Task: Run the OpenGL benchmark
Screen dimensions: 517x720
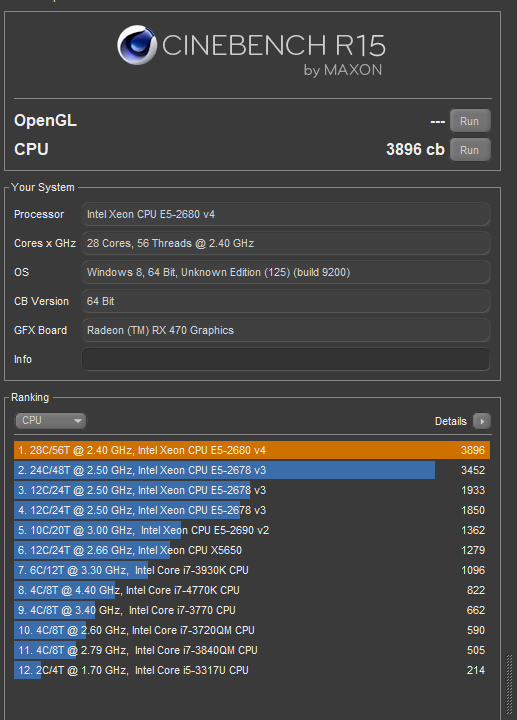Action: point(470,121)
